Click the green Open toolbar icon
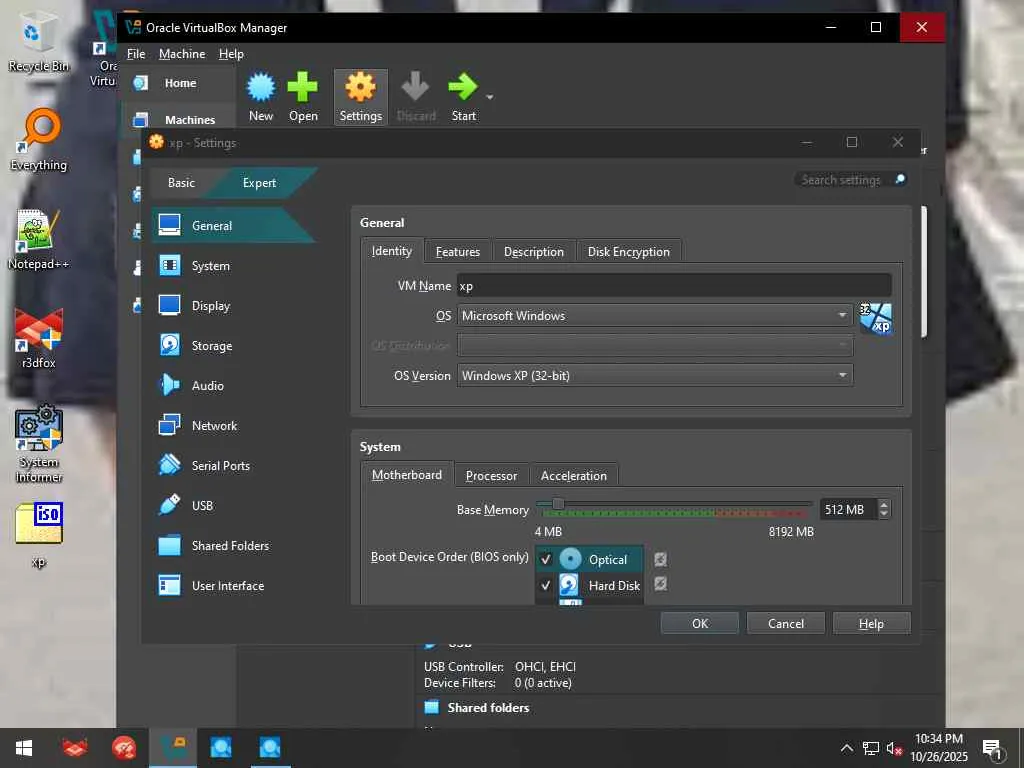The image size is (1024, 768). 302,88
